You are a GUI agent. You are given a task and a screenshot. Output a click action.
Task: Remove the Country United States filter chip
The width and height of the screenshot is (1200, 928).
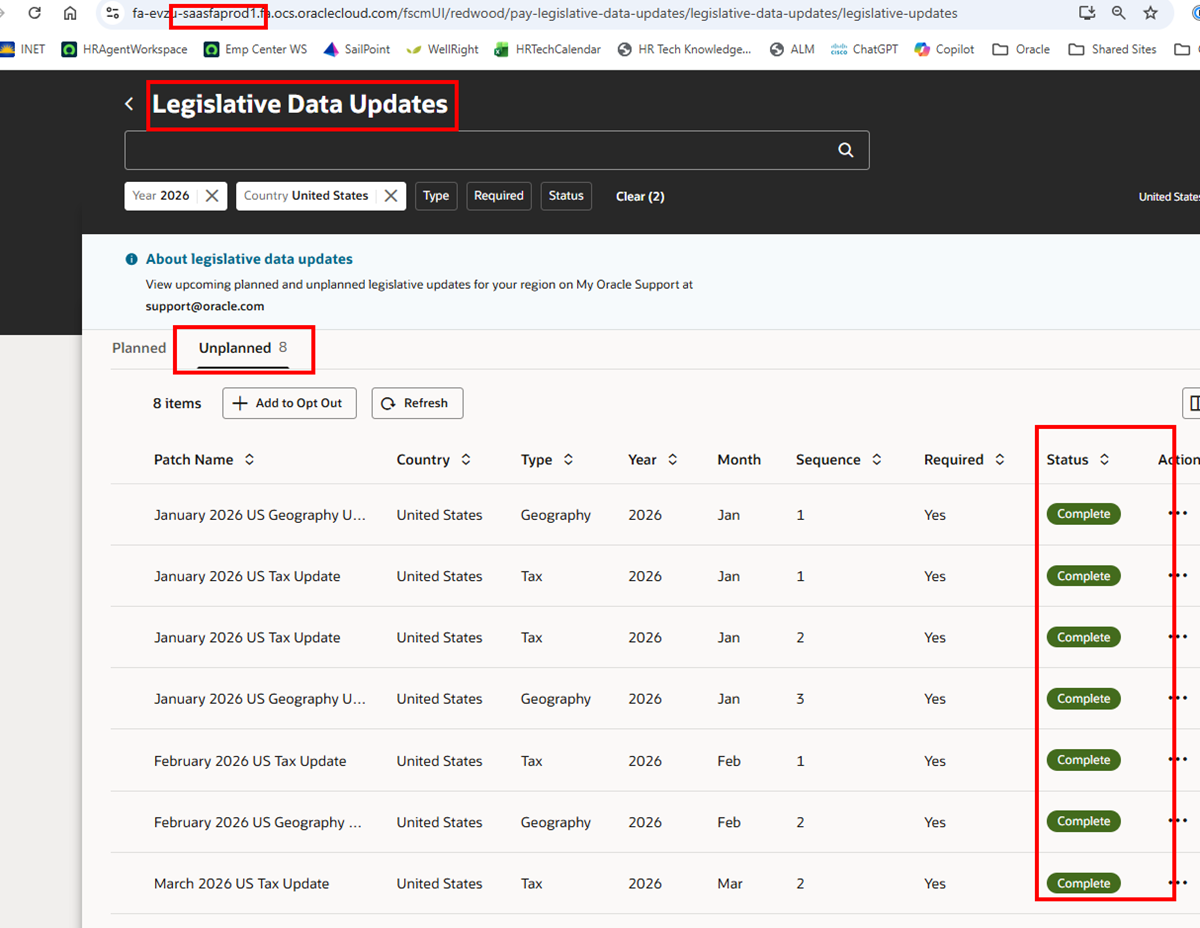pos(391,196)
